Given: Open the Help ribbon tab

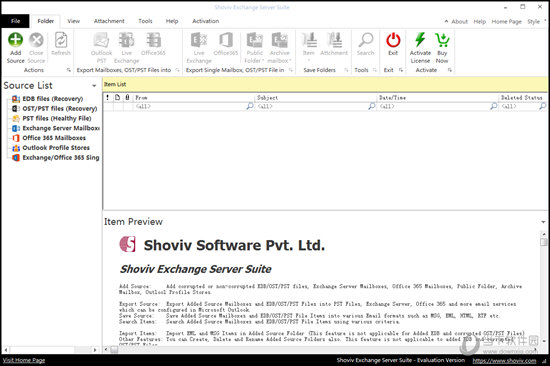Looking at the screenshot, I should pos(172,21).
